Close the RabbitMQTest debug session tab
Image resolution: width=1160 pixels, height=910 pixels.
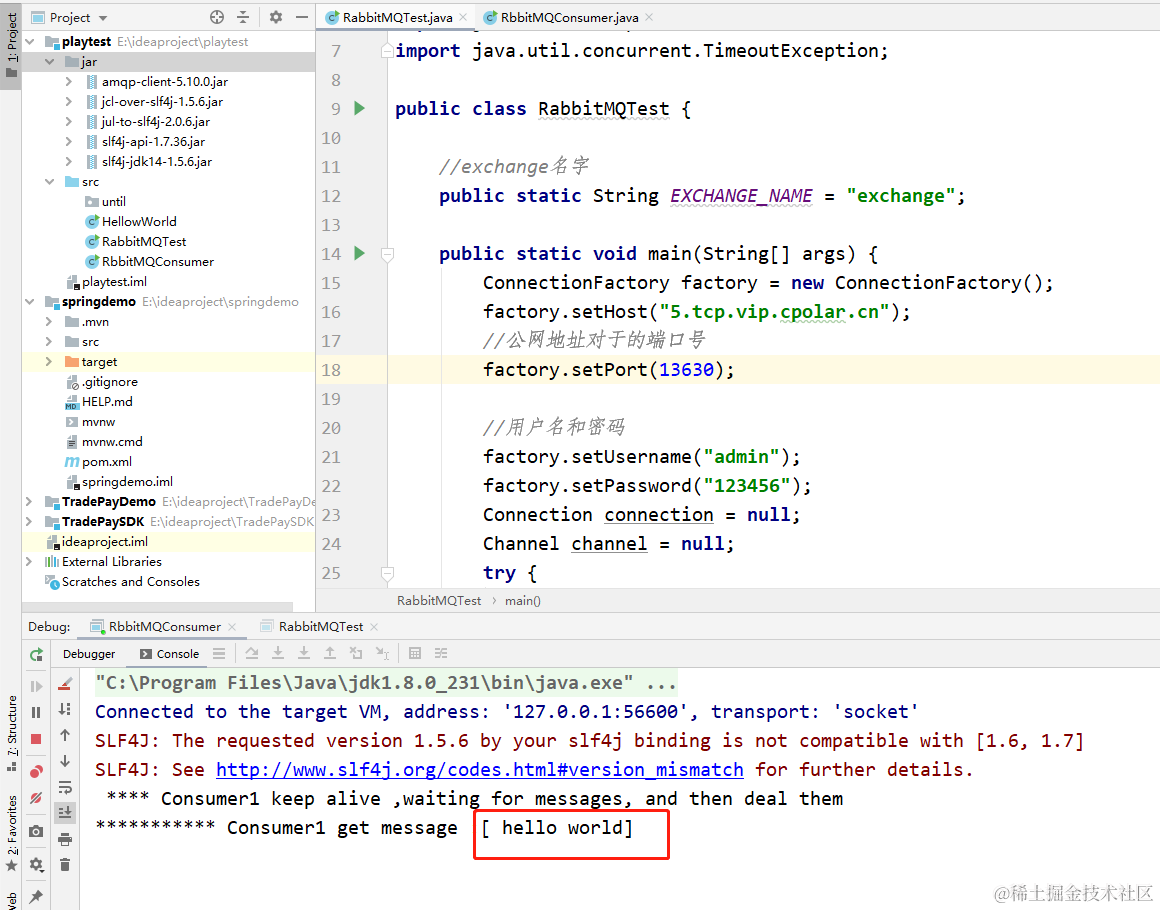[374, 627]
